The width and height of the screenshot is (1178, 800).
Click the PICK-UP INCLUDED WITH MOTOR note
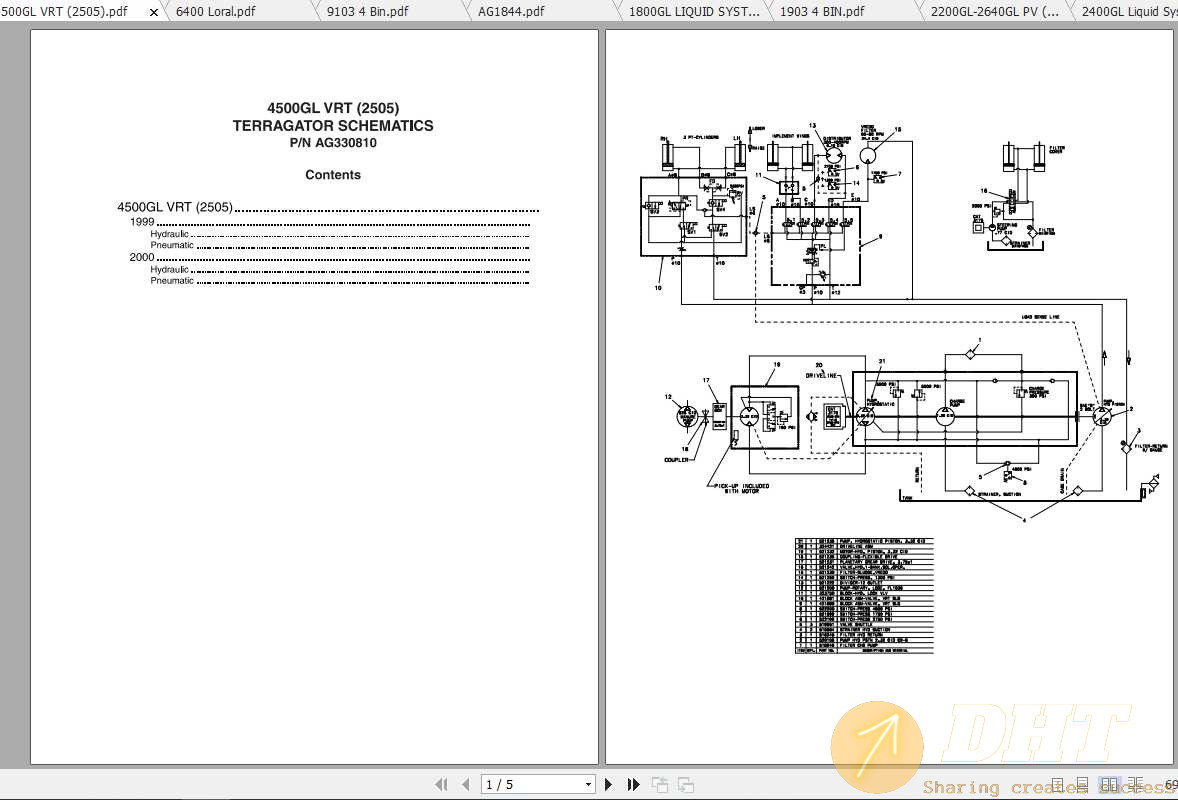pos(742,488)
